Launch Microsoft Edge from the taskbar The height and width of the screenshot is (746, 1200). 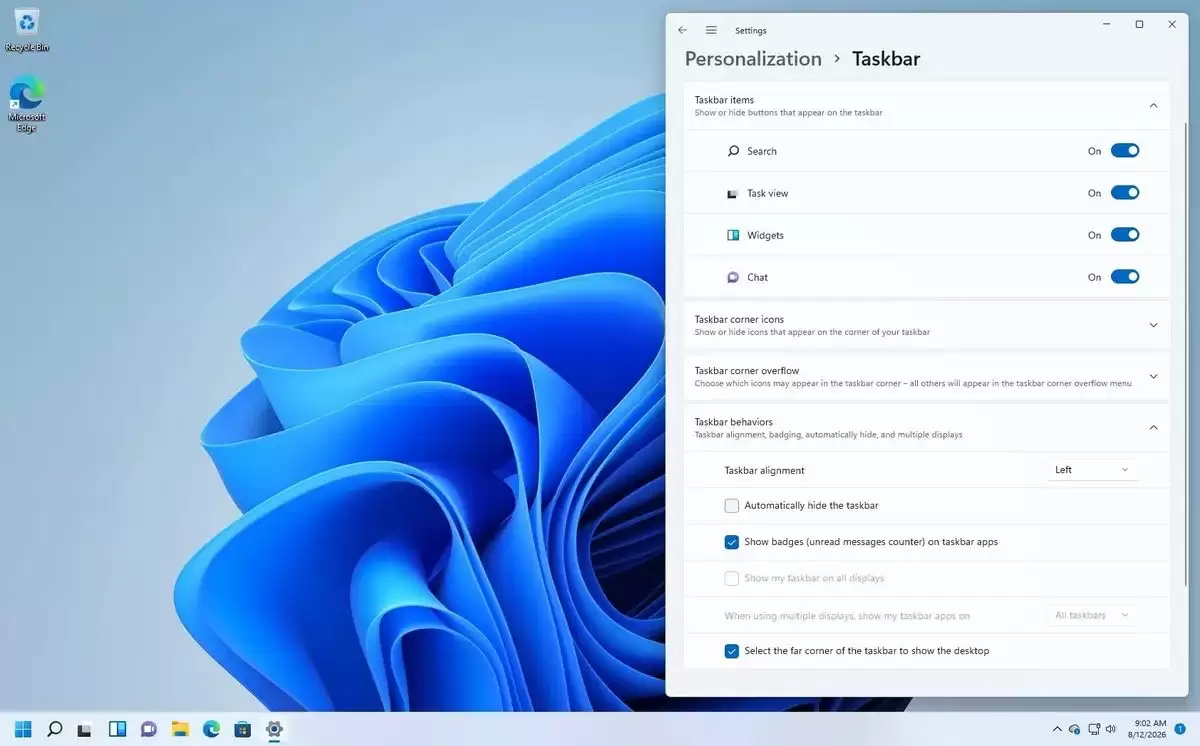coord(211,729)
